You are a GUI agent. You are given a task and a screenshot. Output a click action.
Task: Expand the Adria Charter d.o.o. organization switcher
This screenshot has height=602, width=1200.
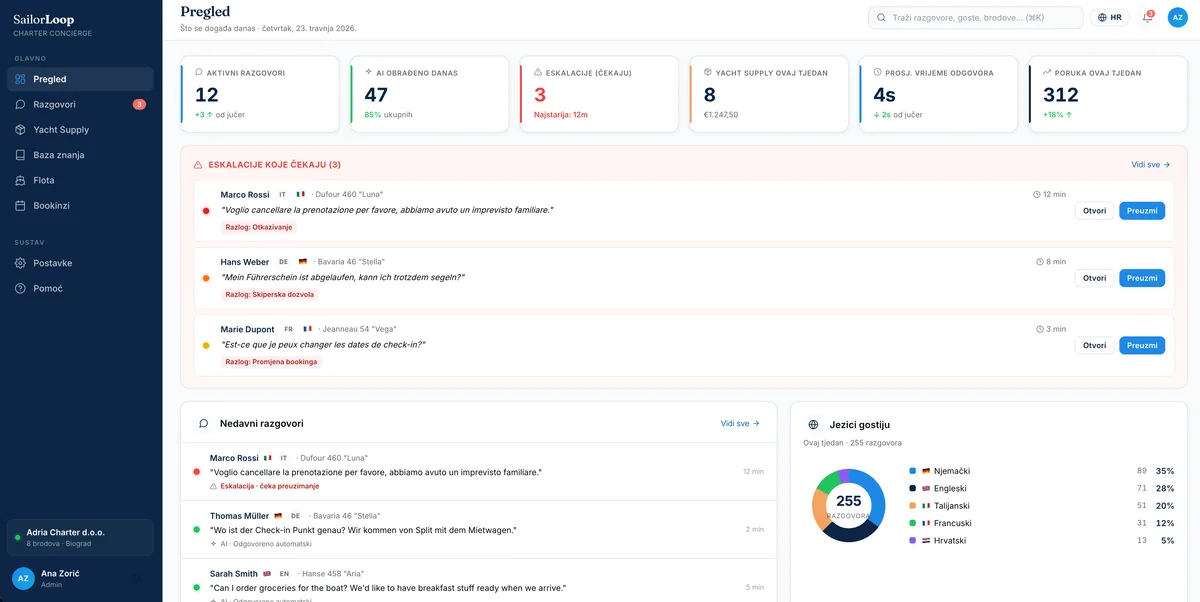click(x=80, y=537)
